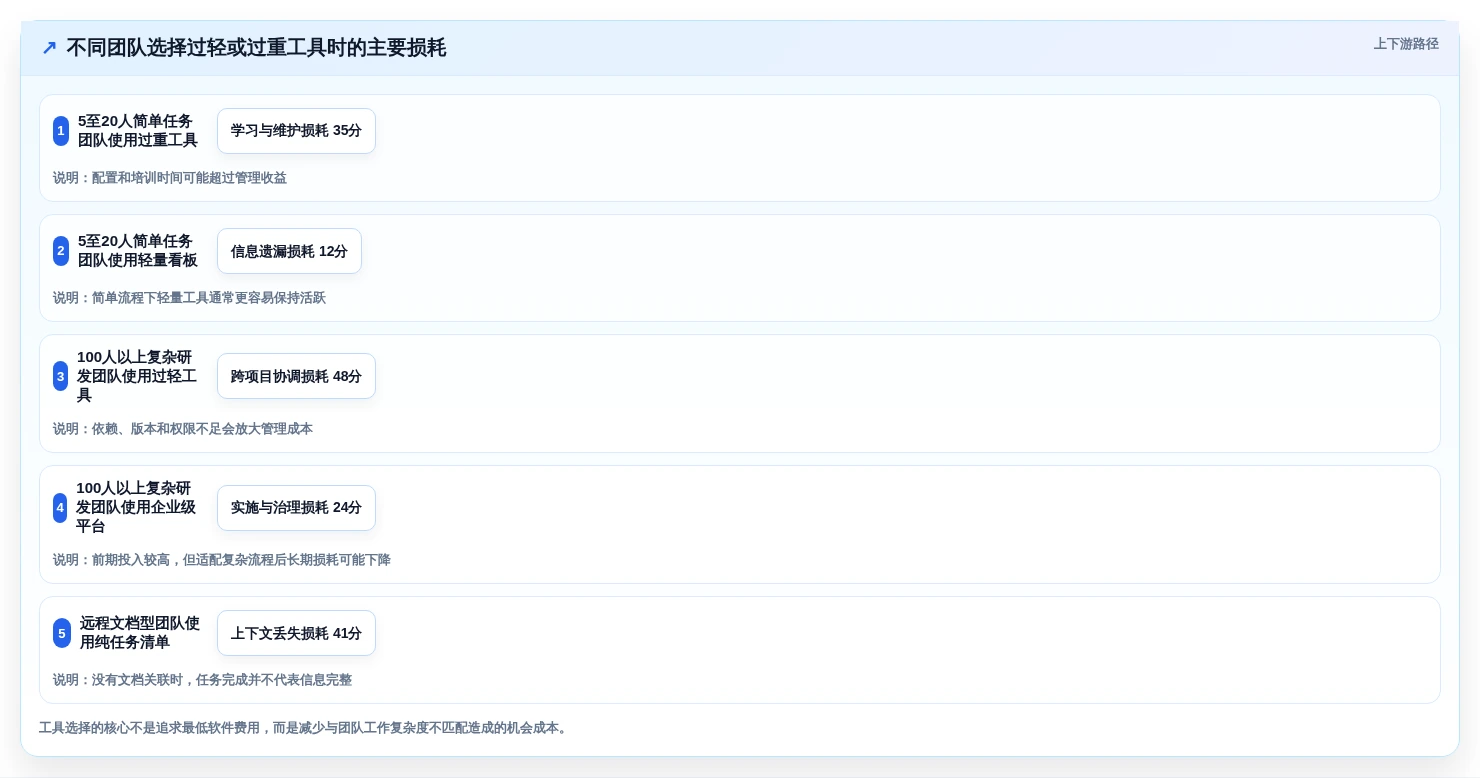Click the number 3 step badge

click(60, 376)
